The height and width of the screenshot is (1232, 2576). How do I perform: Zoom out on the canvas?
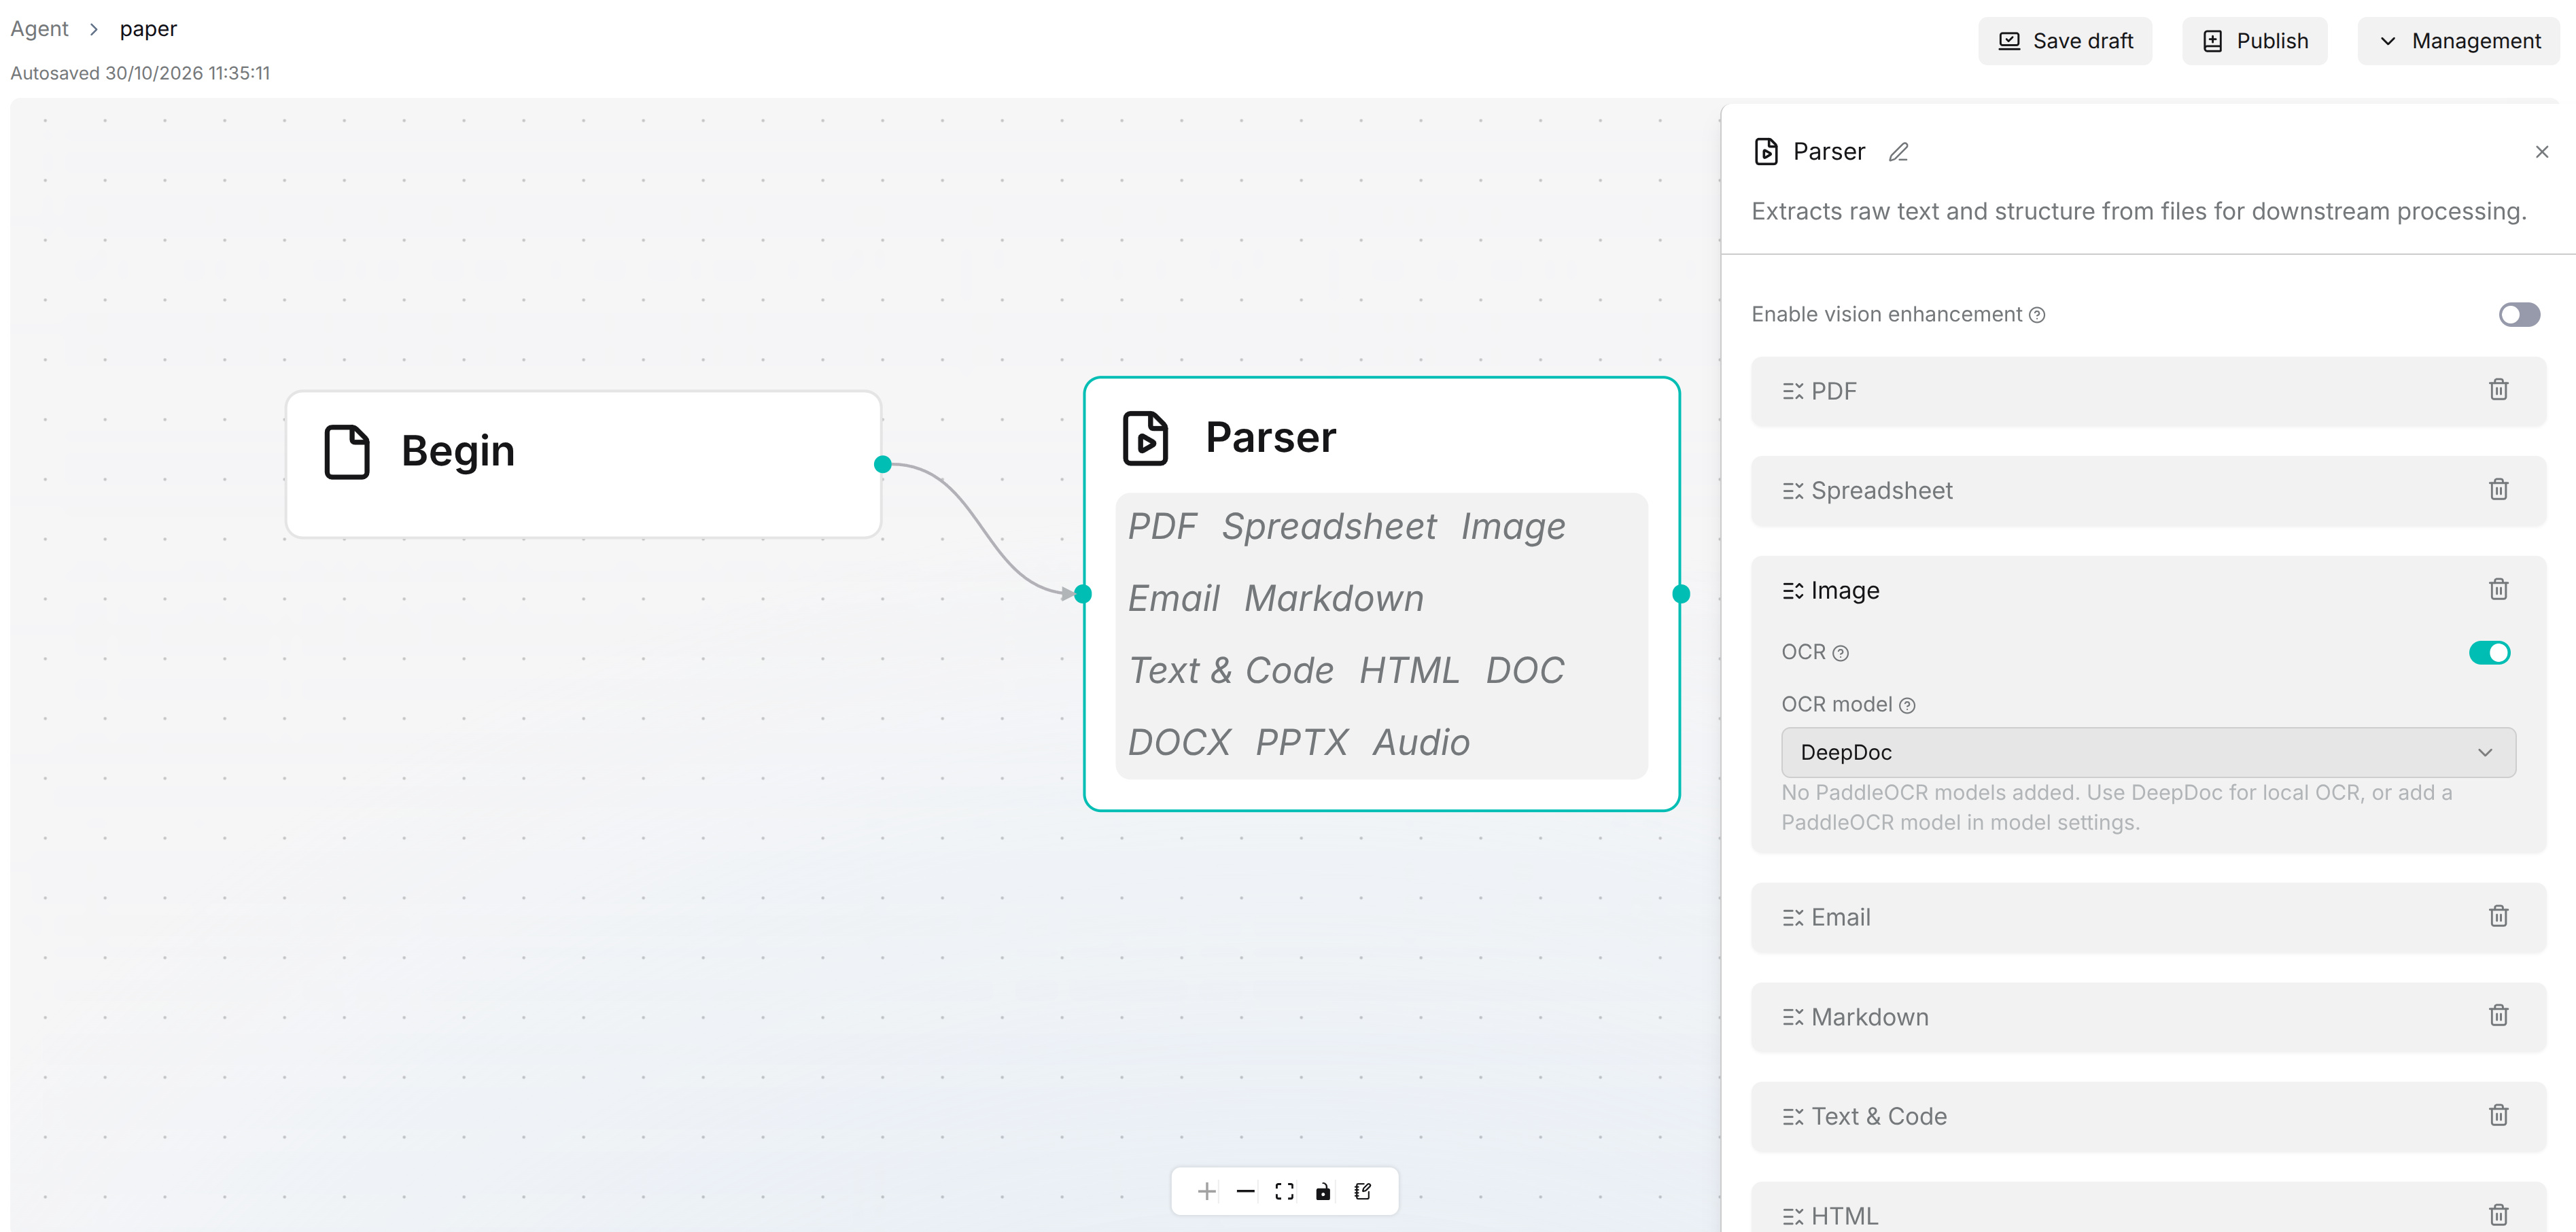1245,1191
